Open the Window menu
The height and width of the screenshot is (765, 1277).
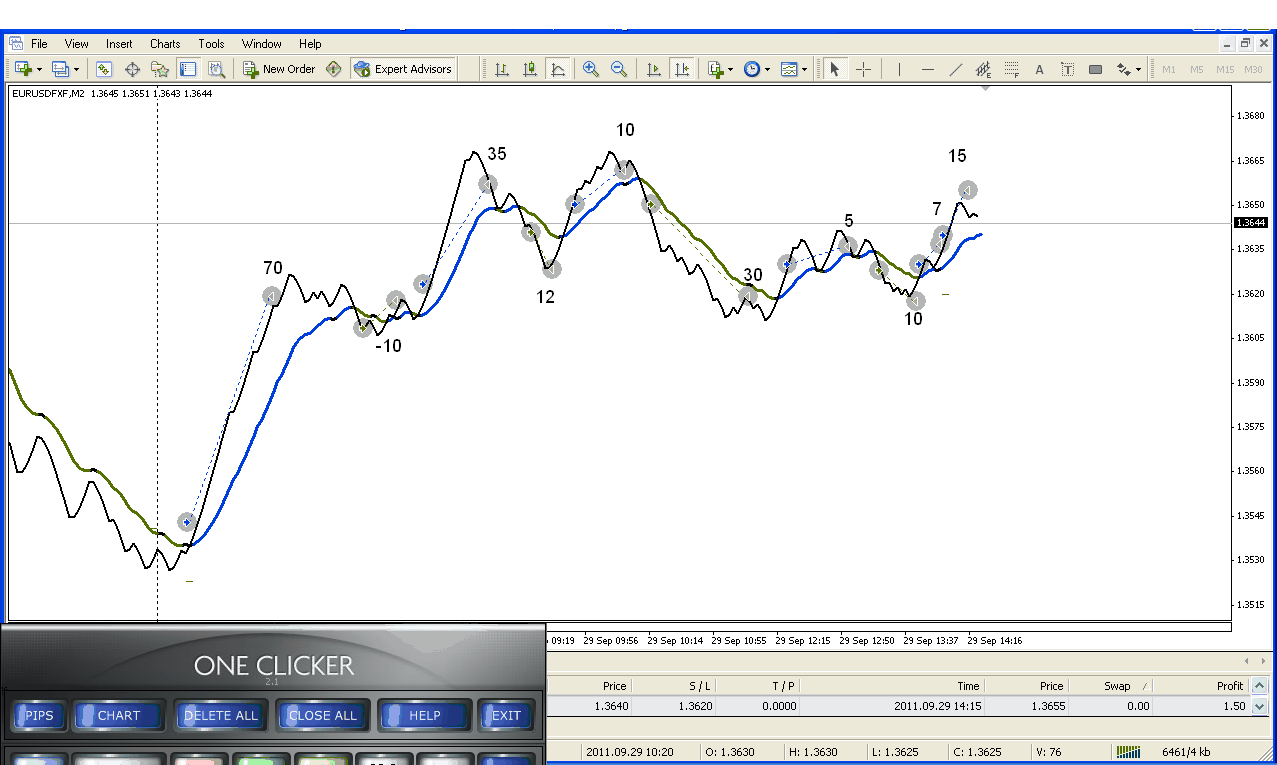tap(262, 44)
